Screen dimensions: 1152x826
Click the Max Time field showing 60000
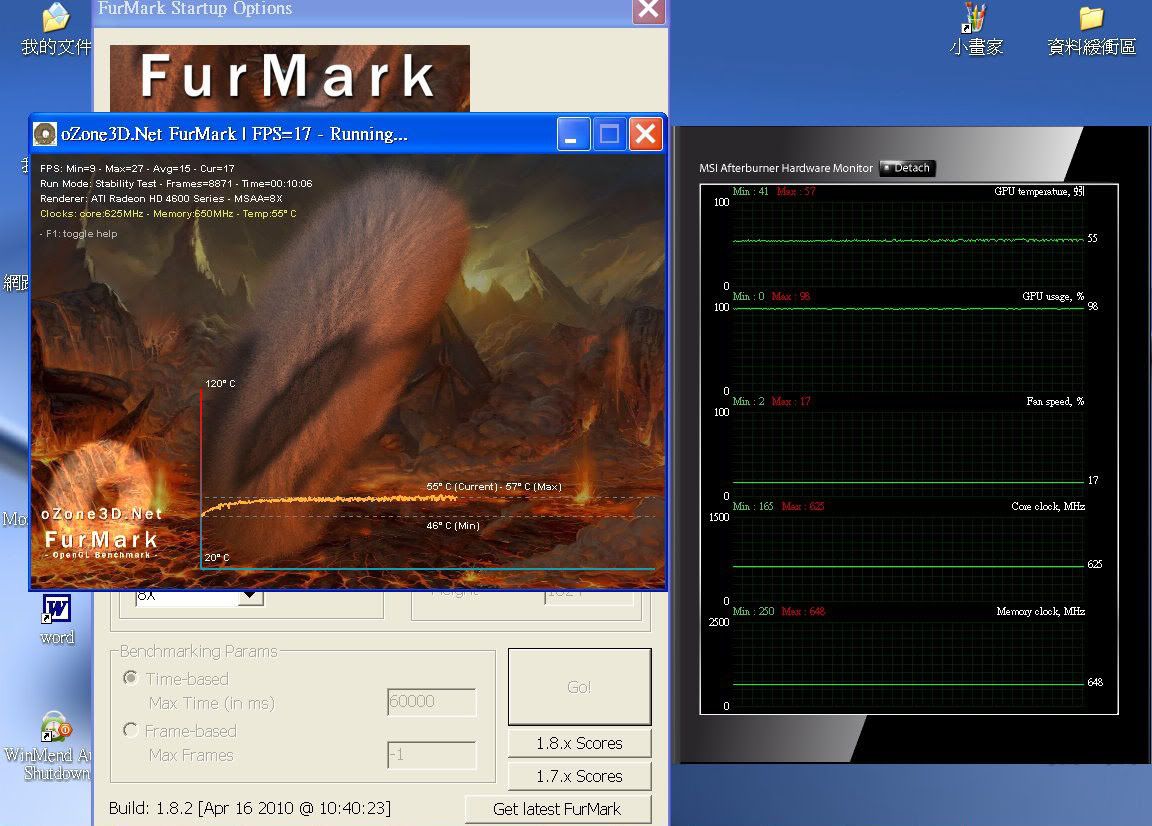click(432, 702)
